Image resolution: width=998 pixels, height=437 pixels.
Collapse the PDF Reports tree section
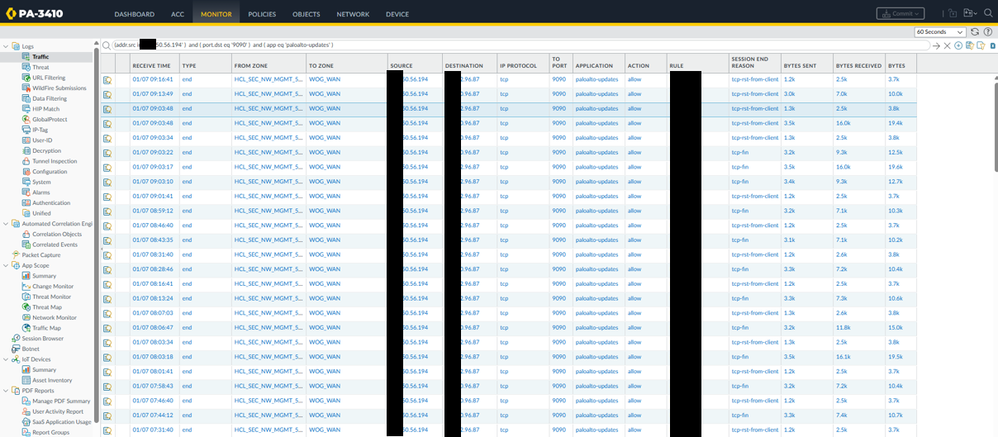(5, 390)
